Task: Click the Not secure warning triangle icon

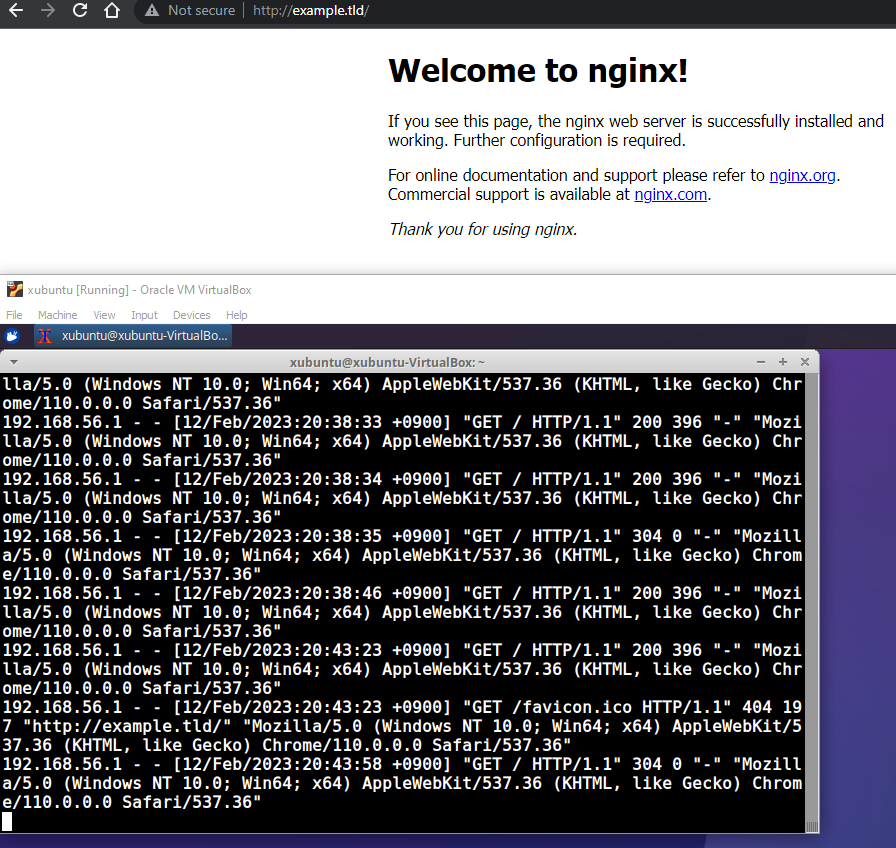Action: click(x=151, y=10)
